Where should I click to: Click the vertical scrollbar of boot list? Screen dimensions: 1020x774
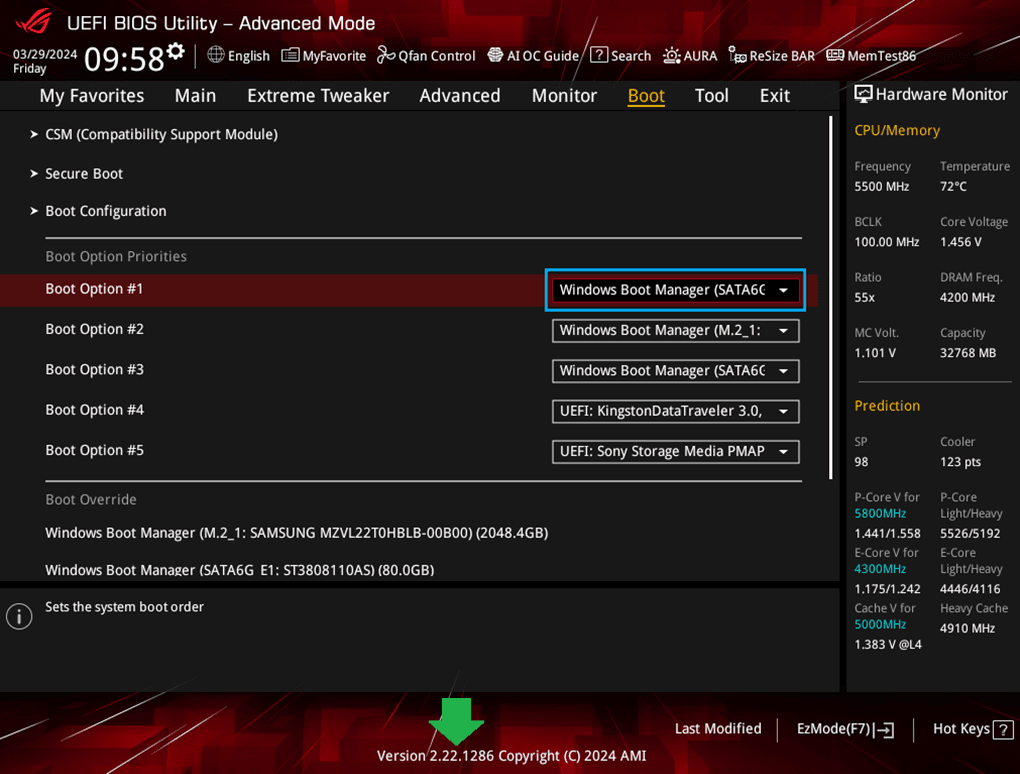[x=831, y=298]
